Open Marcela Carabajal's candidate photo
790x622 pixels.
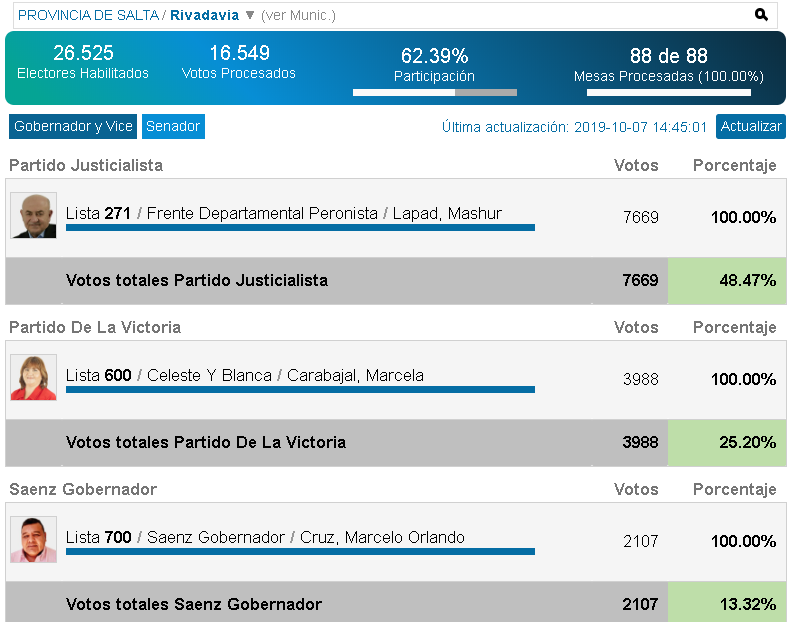(x=33, y=377)
